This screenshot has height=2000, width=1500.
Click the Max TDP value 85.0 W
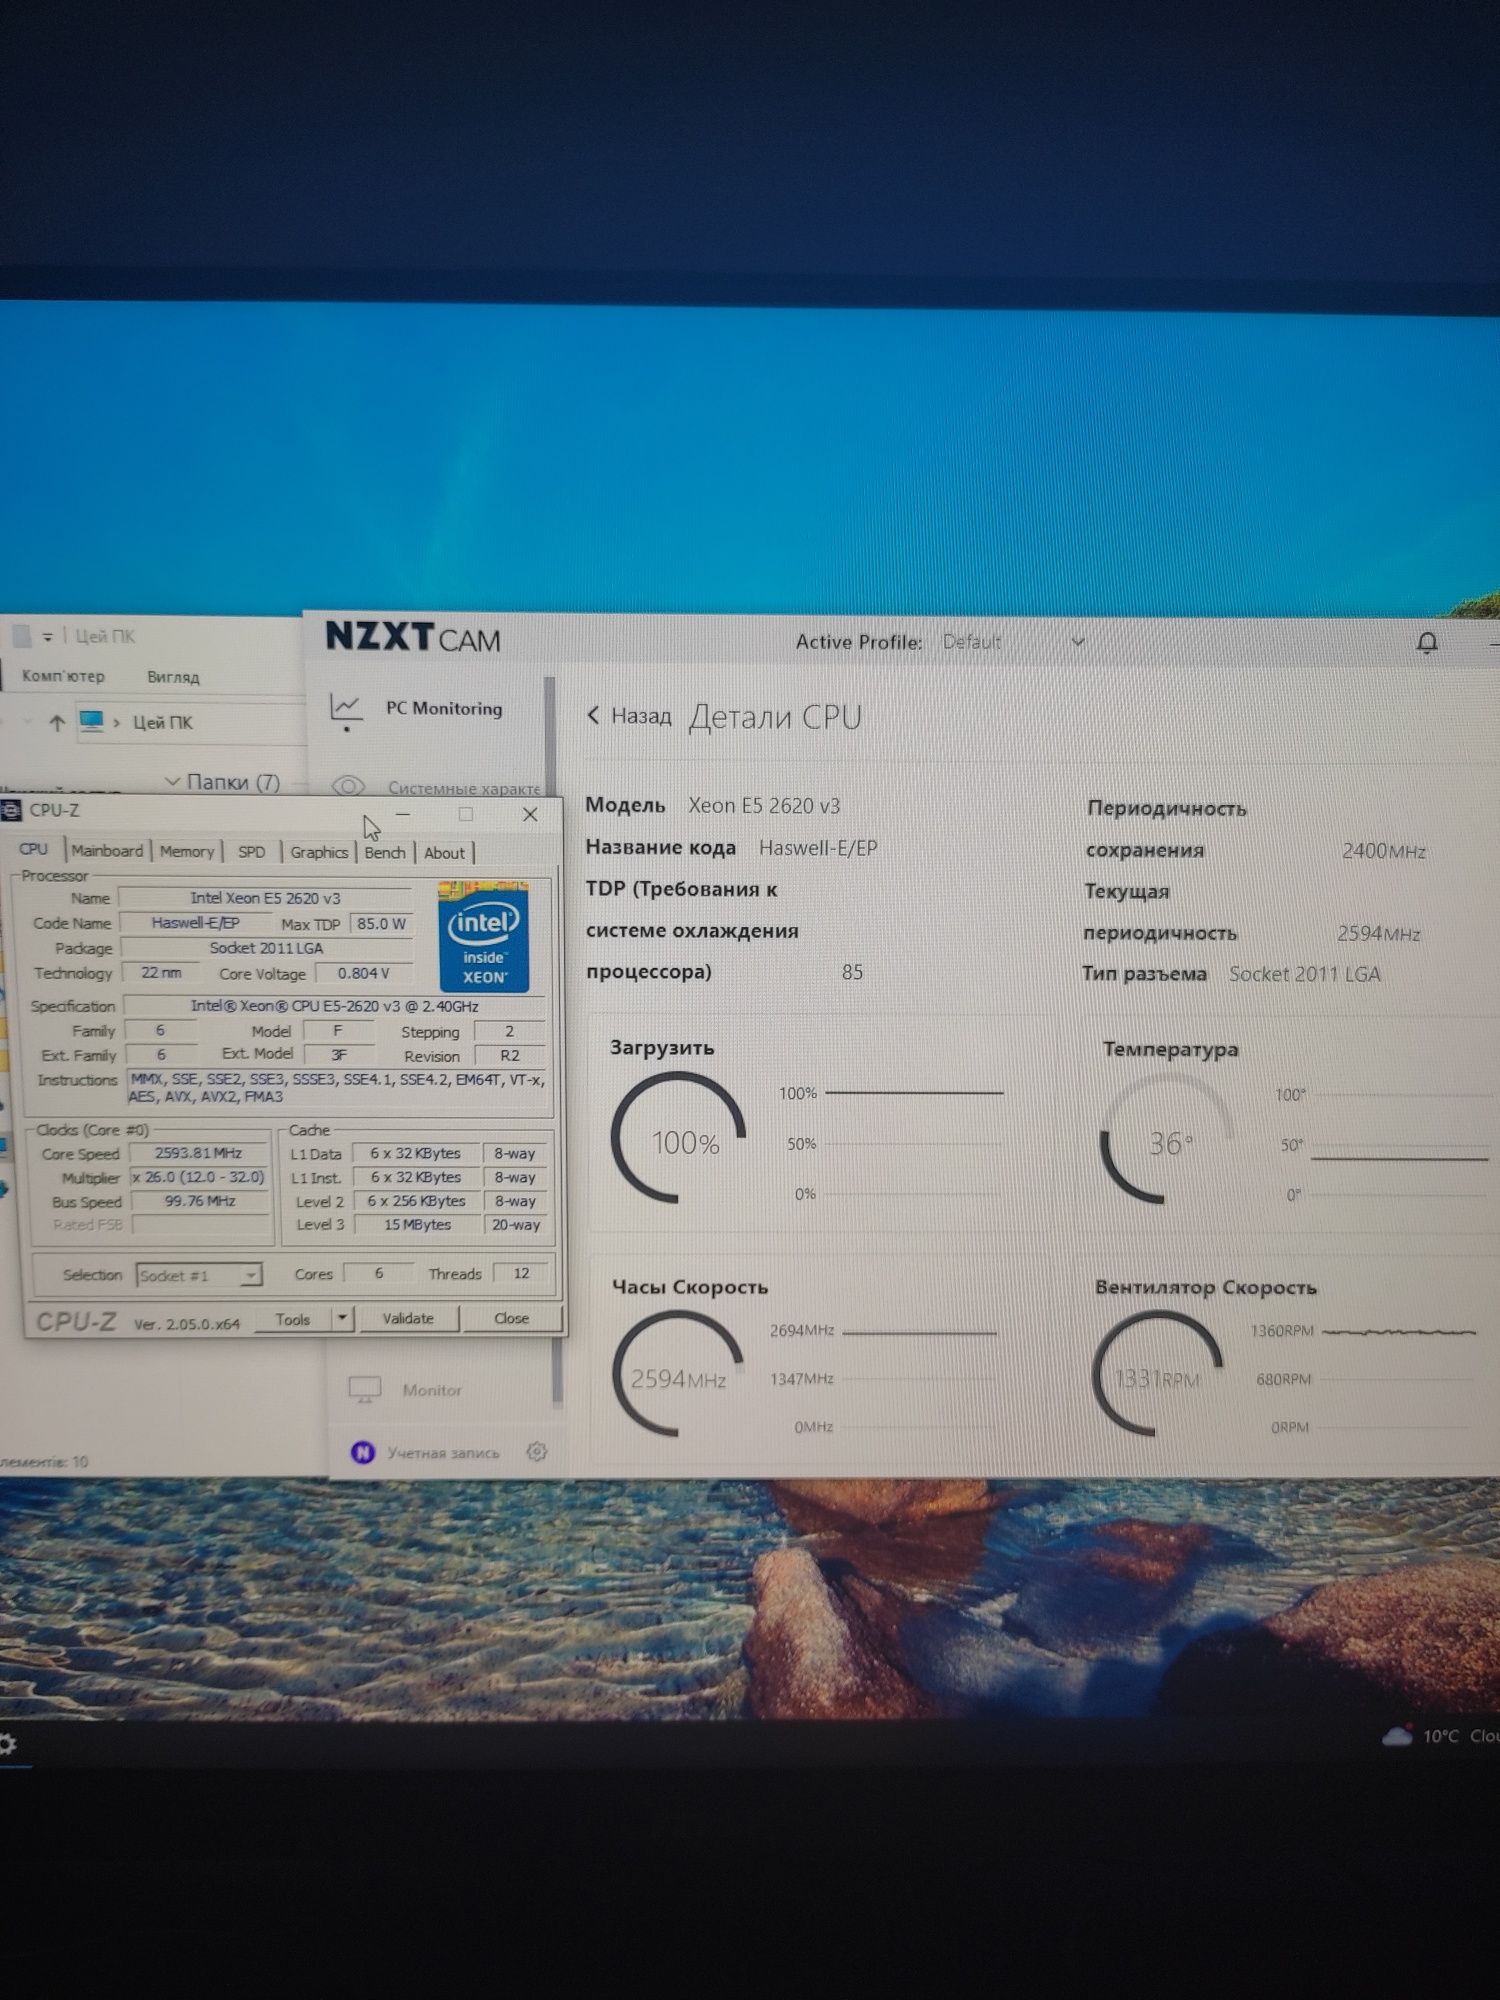[x=381, y=924]
